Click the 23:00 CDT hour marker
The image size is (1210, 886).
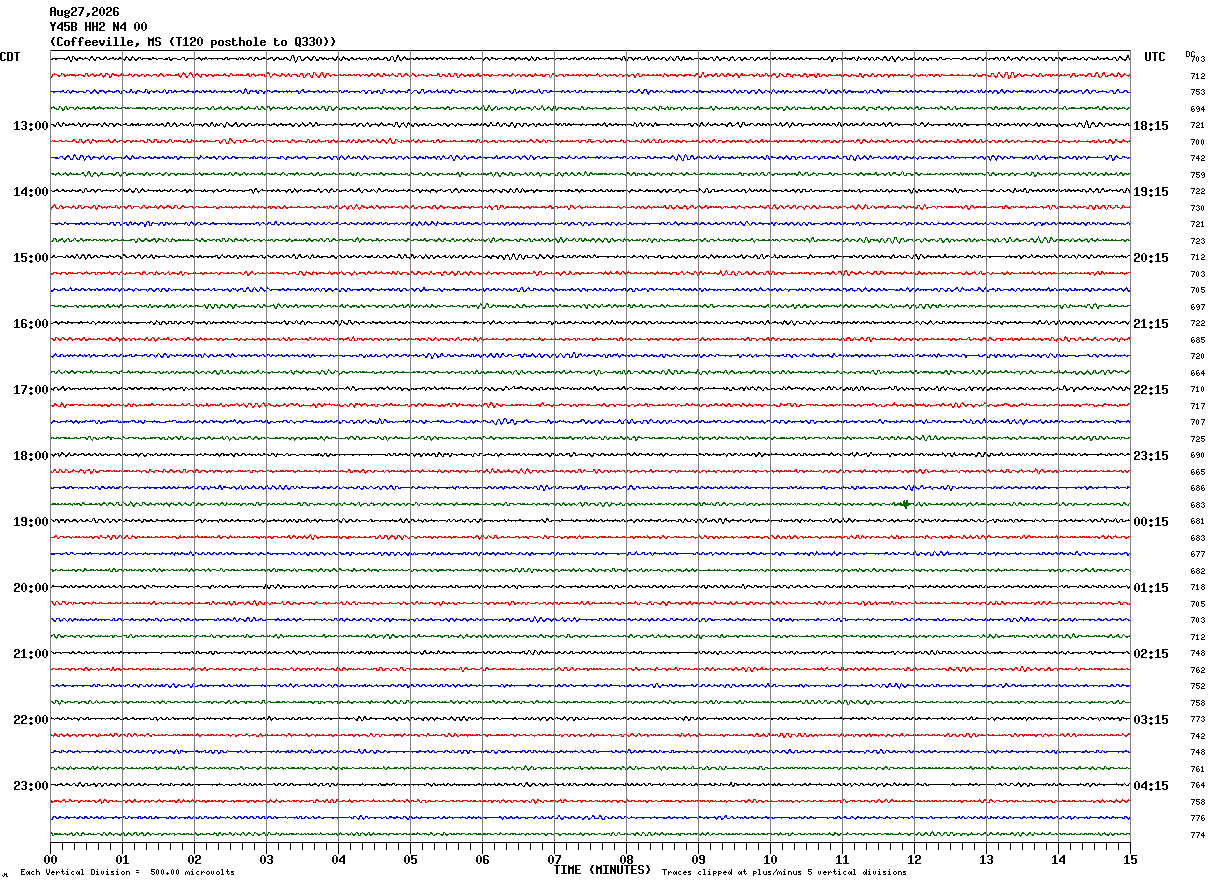[30, 786]
